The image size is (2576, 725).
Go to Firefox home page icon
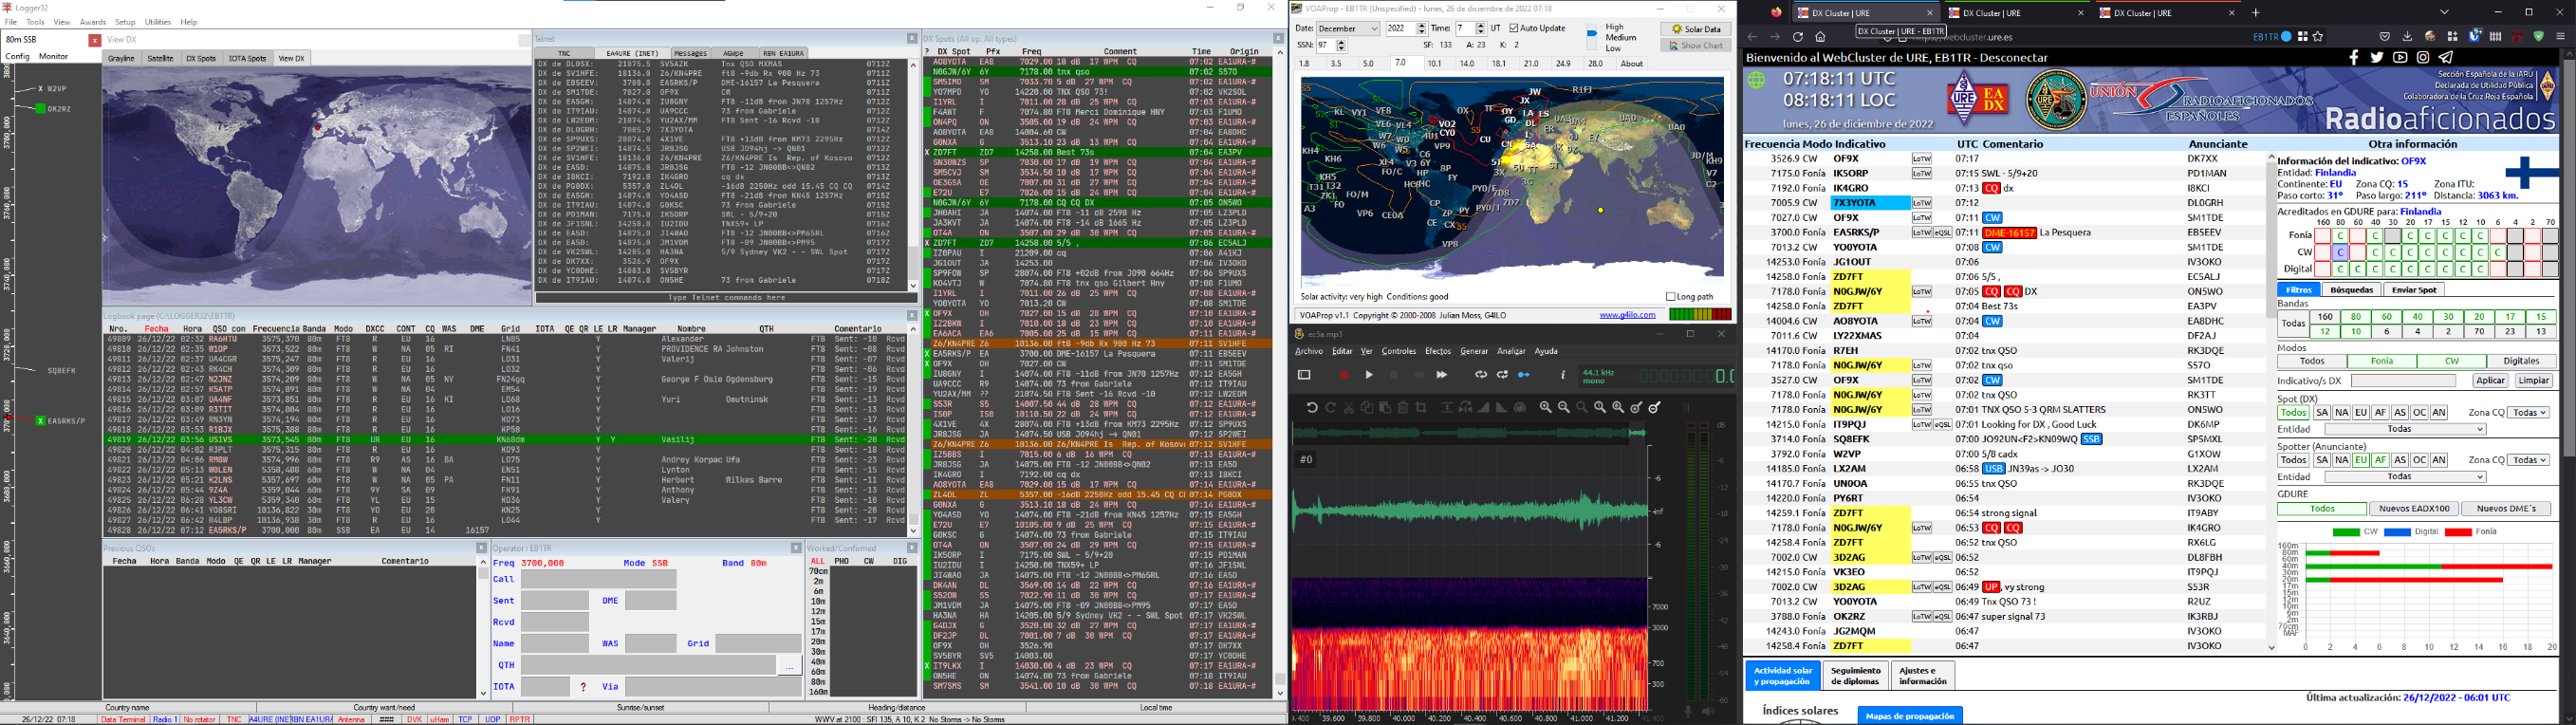[1821, 37]
